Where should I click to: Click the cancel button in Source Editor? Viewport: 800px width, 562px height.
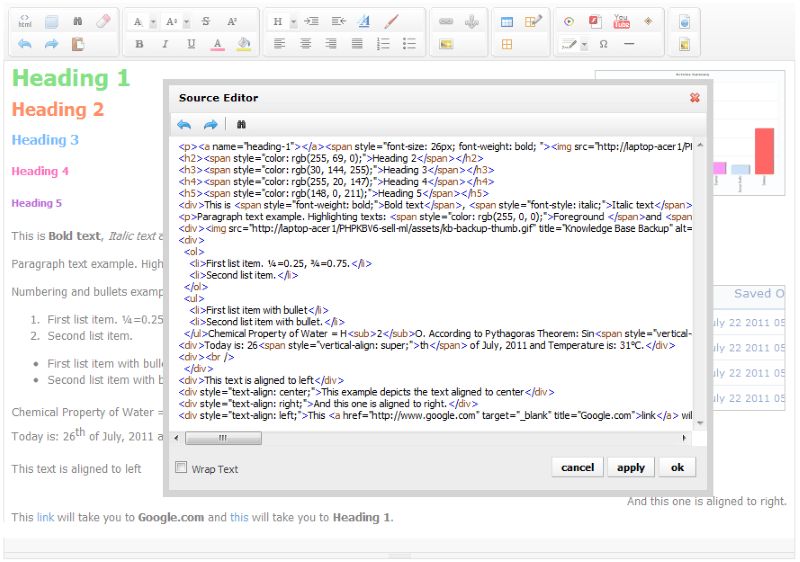coord(577,467)
